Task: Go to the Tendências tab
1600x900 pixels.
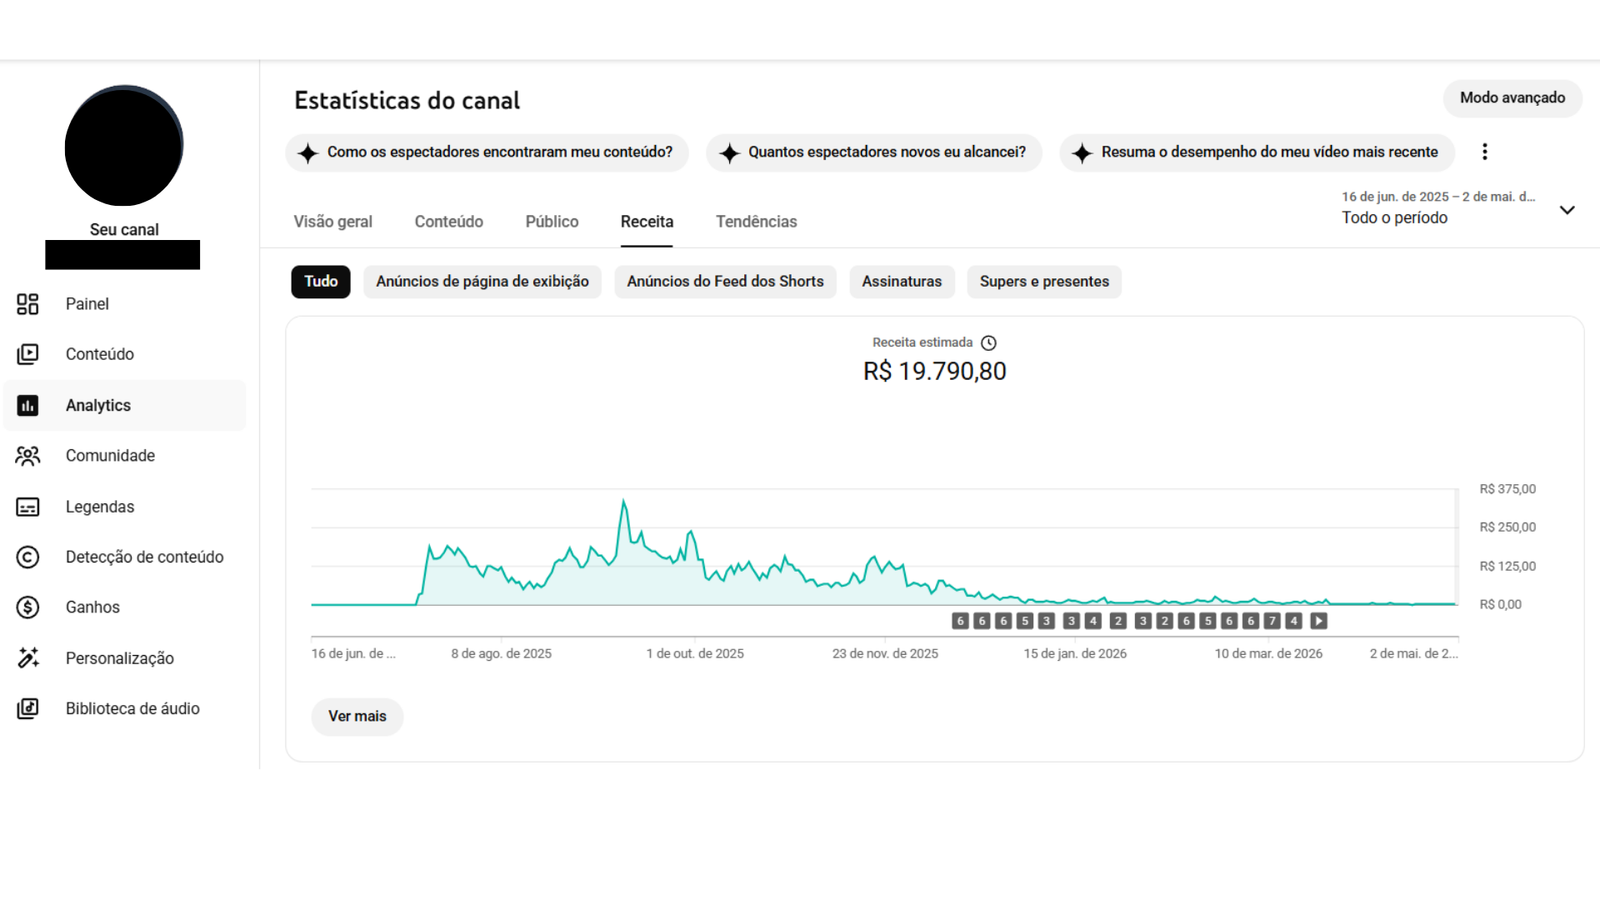Action: [756, 222]
